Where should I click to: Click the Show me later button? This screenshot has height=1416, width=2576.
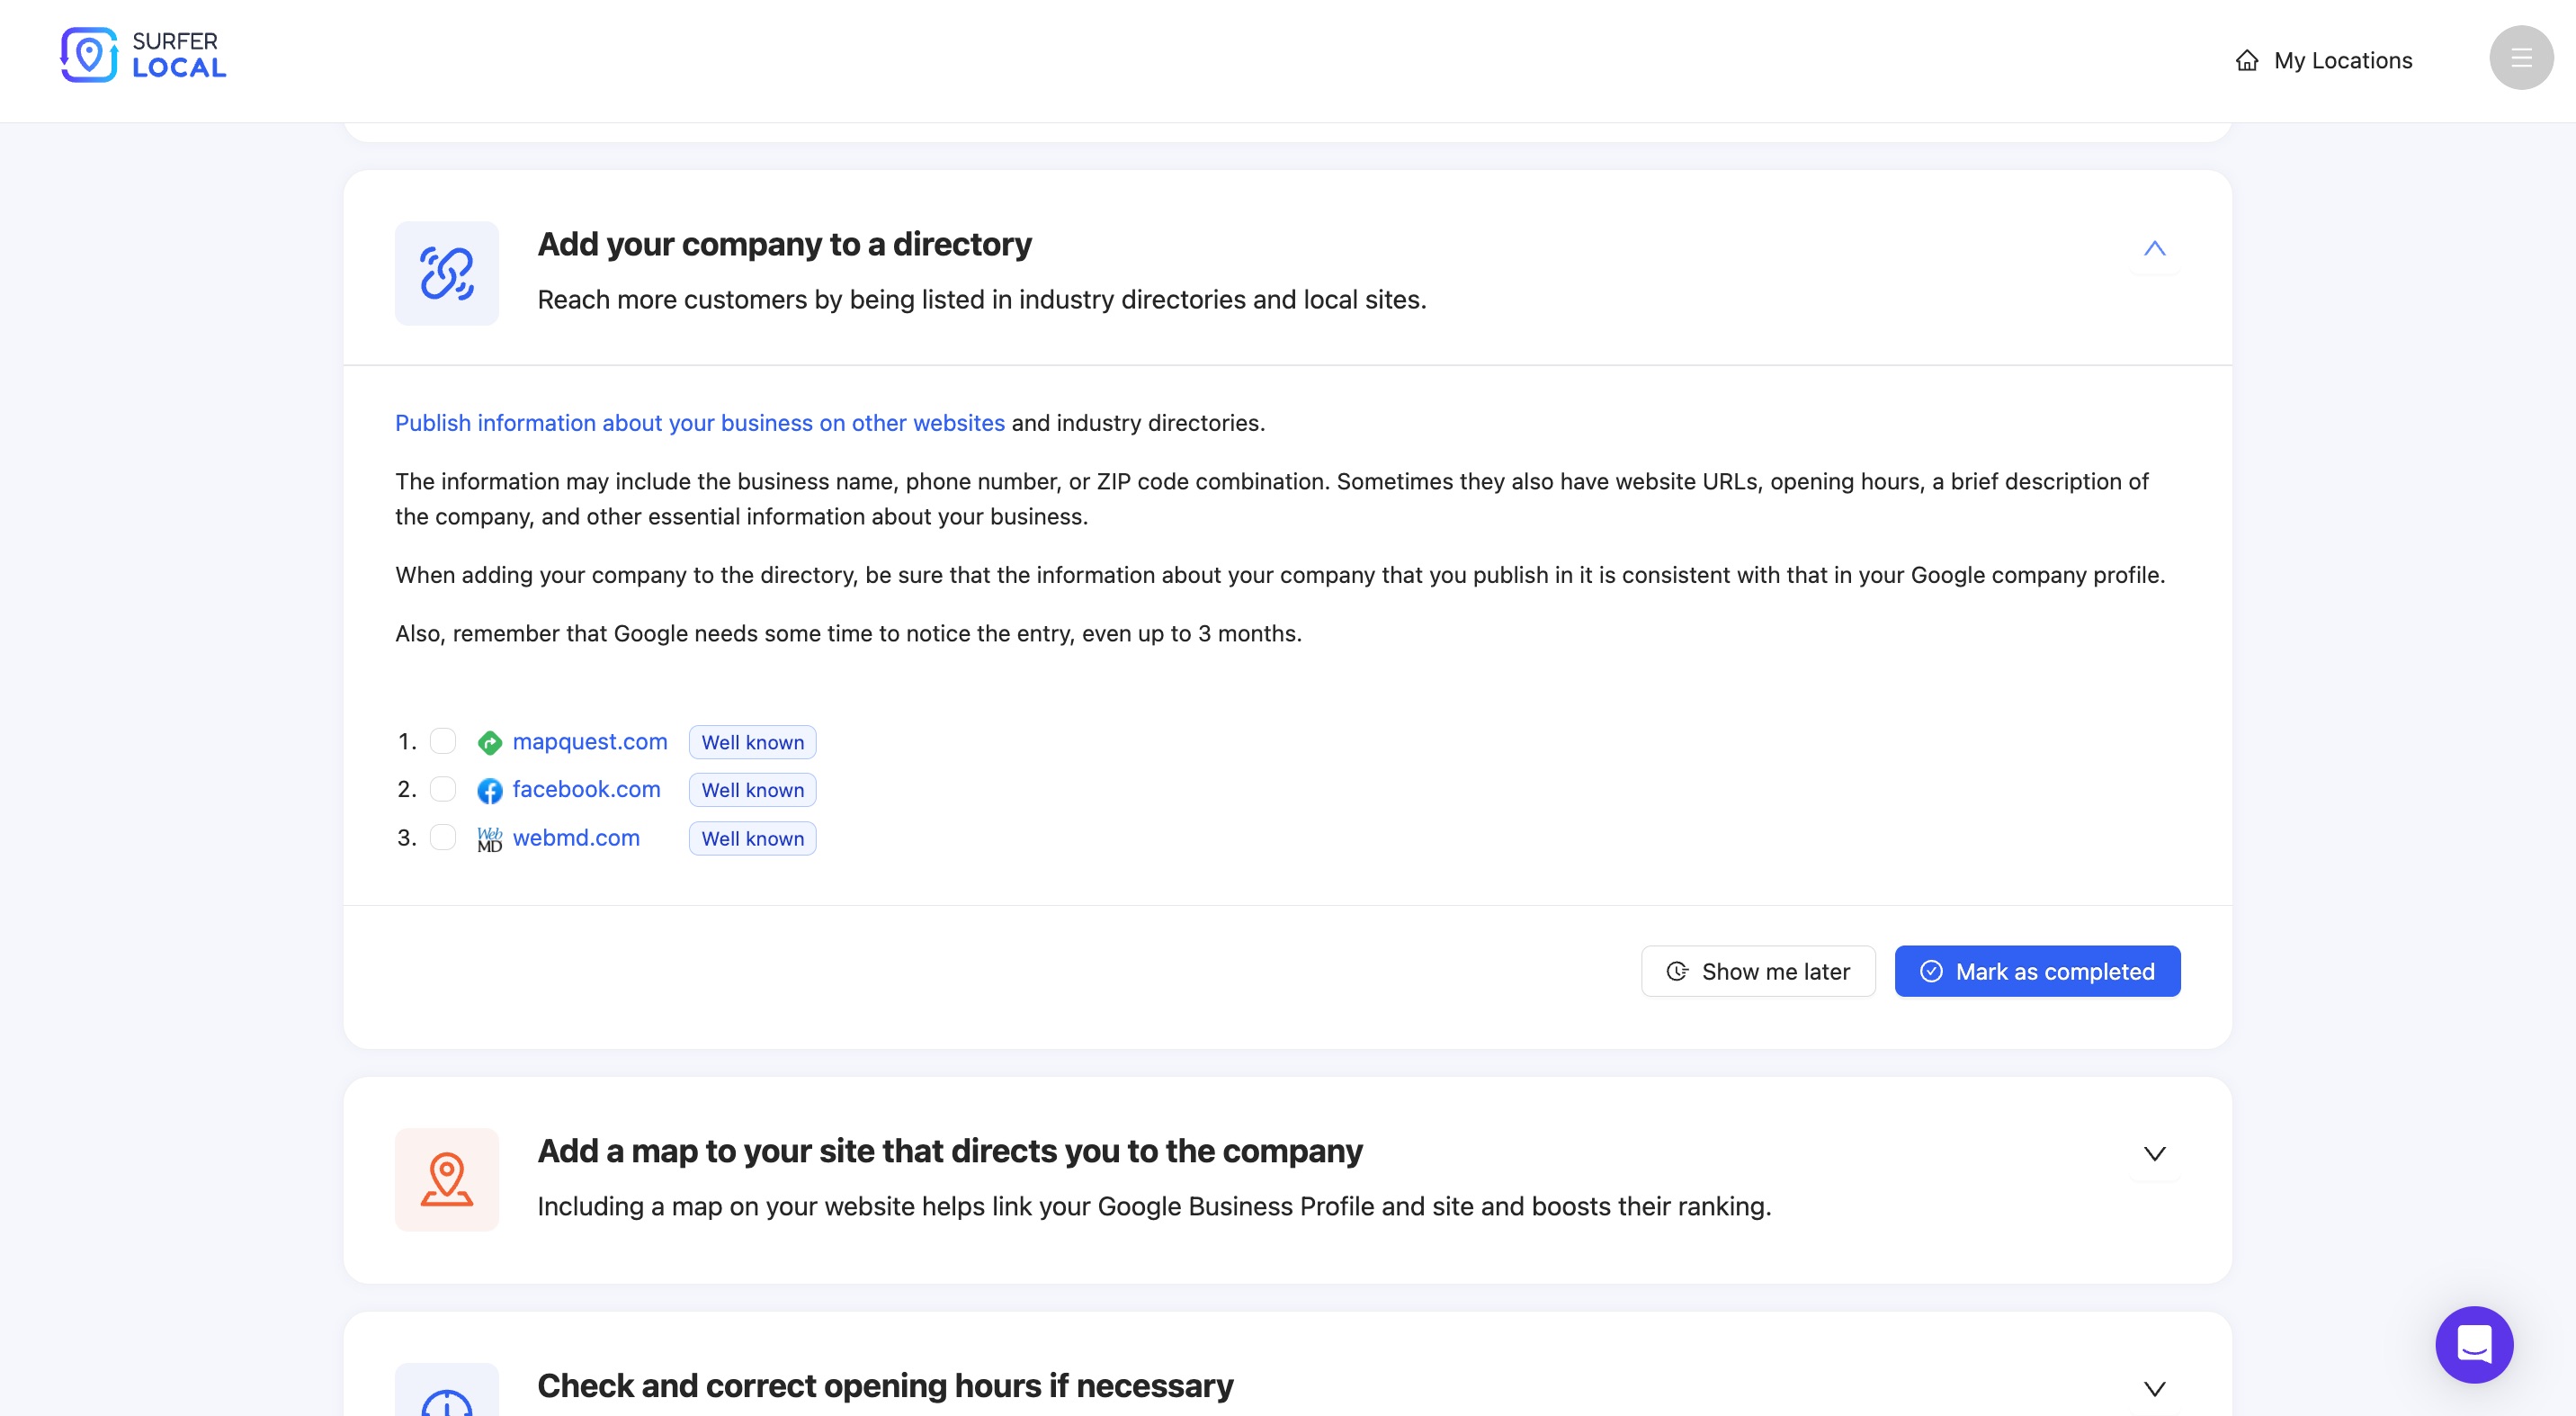point(1757,971)
